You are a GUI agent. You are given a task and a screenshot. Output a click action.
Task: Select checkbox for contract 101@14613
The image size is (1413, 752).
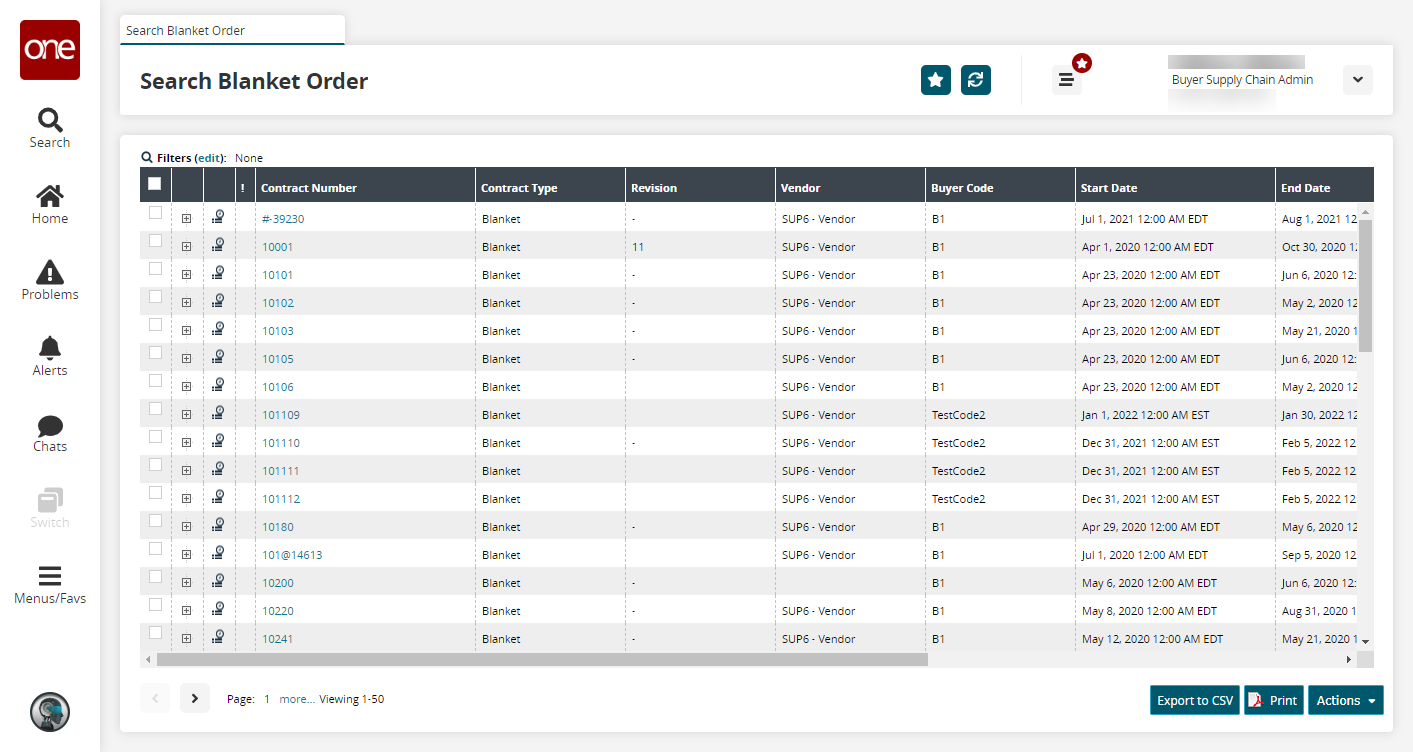155,549
